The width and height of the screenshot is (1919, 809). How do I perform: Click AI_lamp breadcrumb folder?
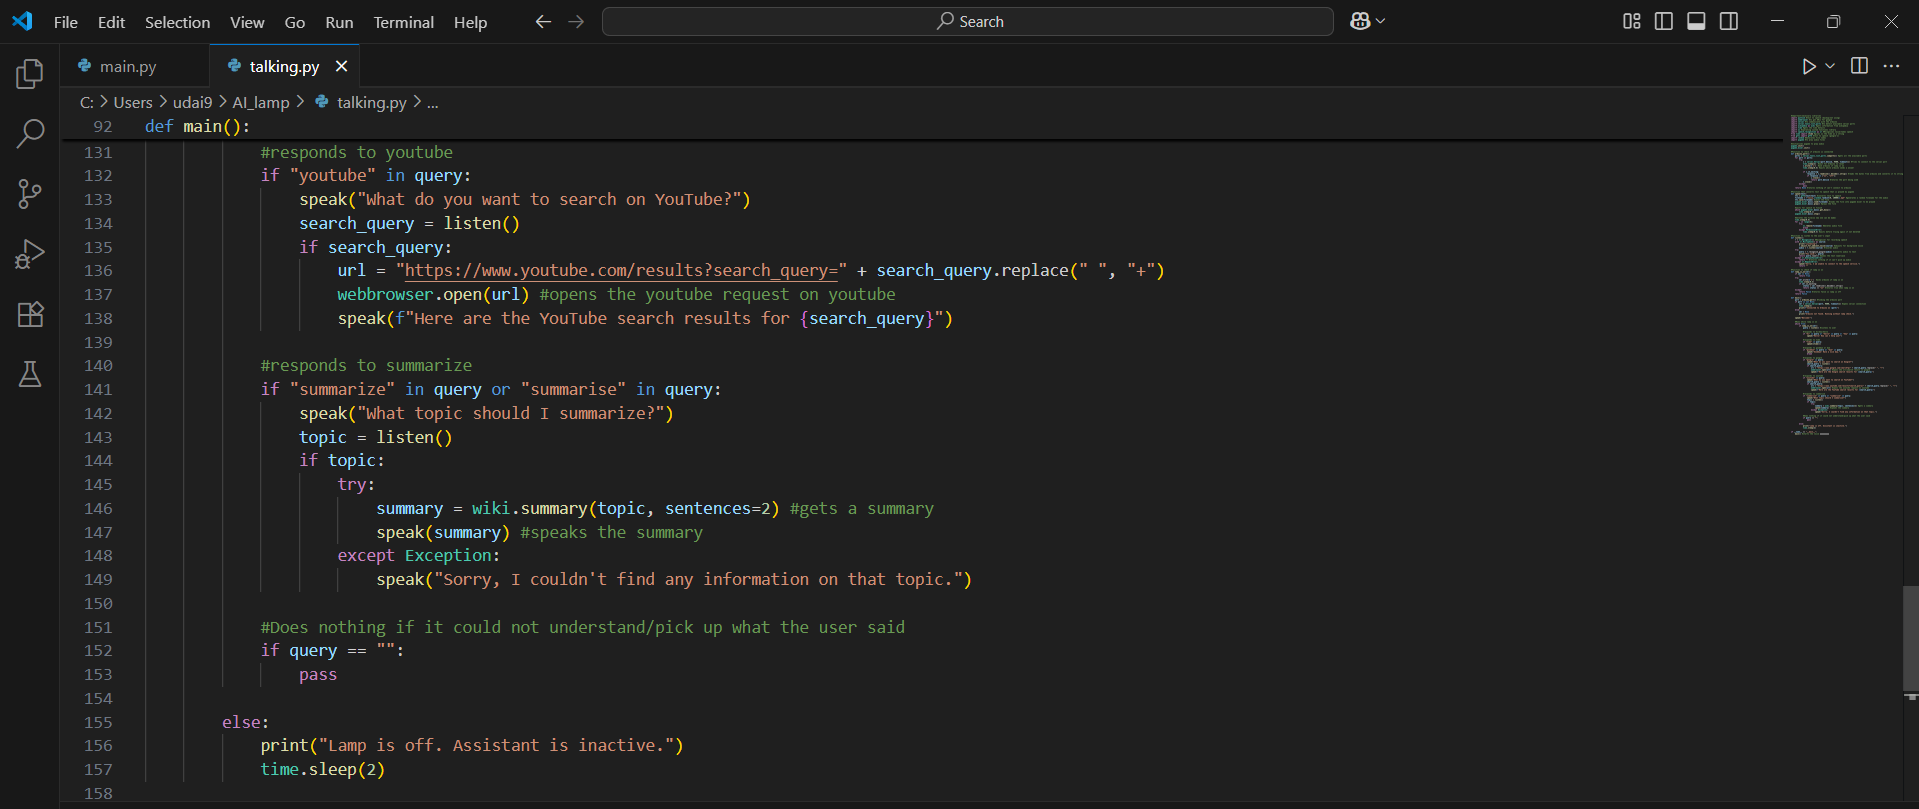click(261, 102)
